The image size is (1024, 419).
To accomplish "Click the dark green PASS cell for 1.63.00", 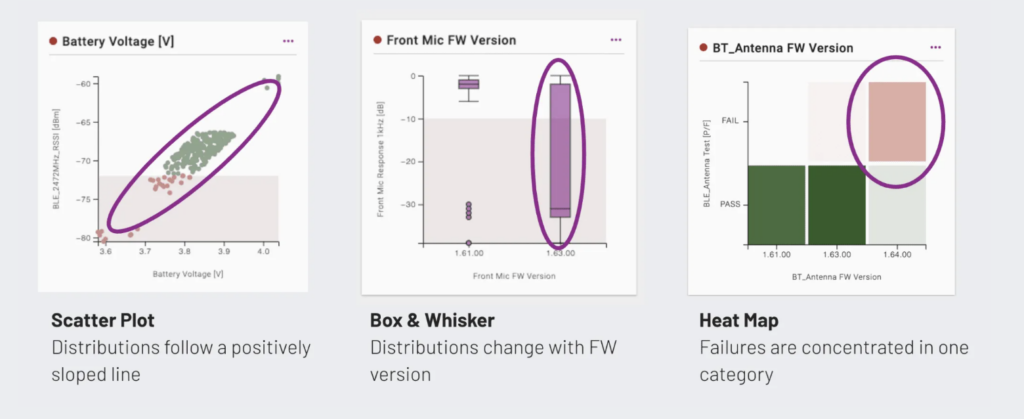I will (x=837, y=204).
